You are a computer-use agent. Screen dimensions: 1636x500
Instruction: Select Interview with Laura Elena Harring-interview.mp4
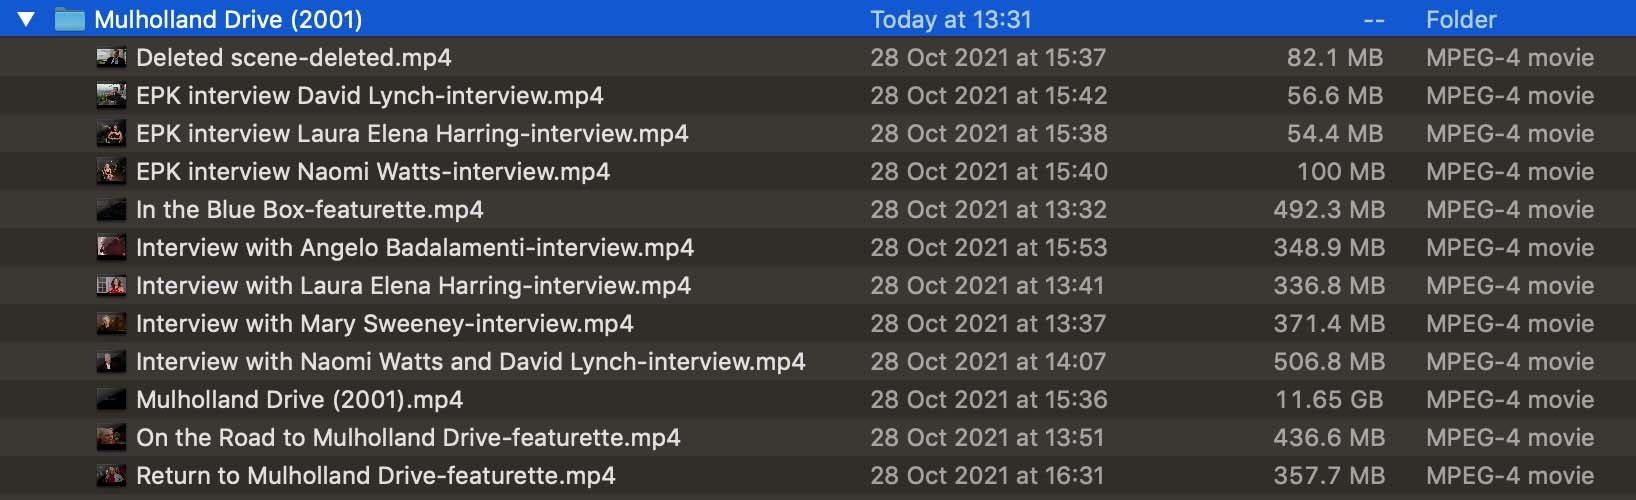(413, 285)
